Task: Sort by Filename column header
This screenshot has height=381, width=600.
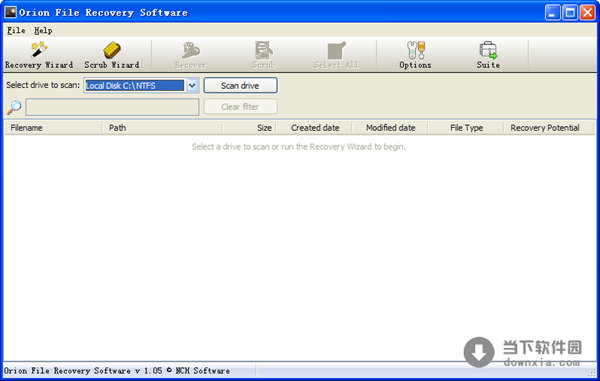Action: tap(53, 128)
